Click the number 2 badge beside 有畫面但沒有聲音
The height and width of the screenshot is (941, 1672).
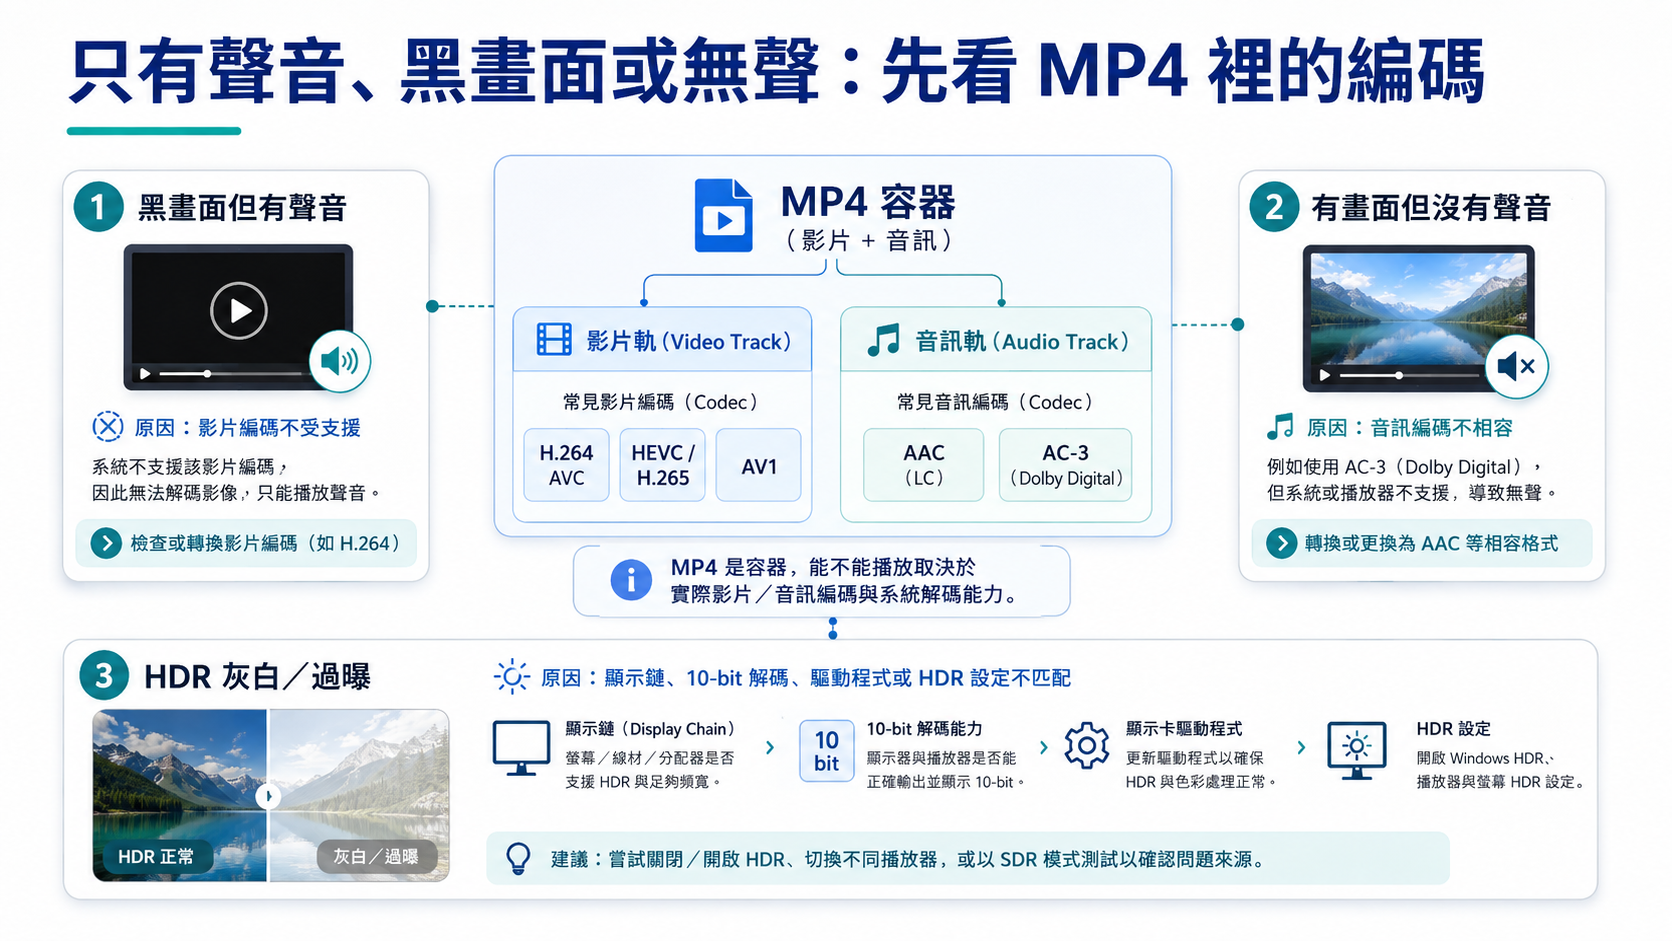(x=1274, y=207)
